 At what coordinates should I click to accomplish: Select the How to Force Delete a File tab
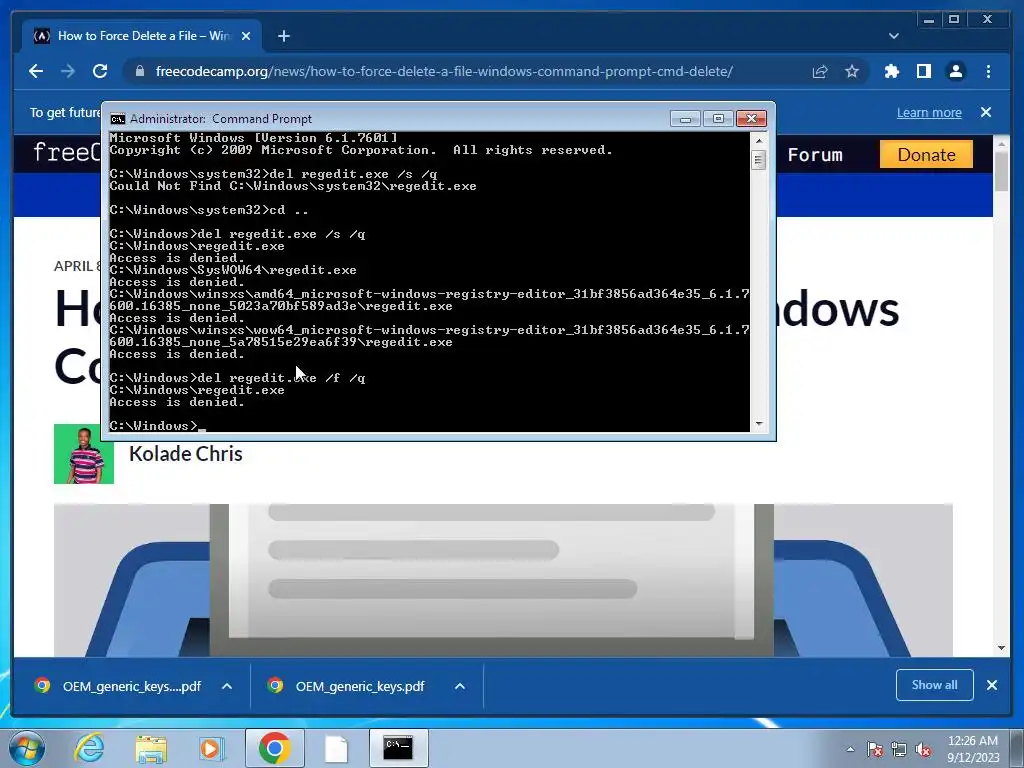point(142,36)
